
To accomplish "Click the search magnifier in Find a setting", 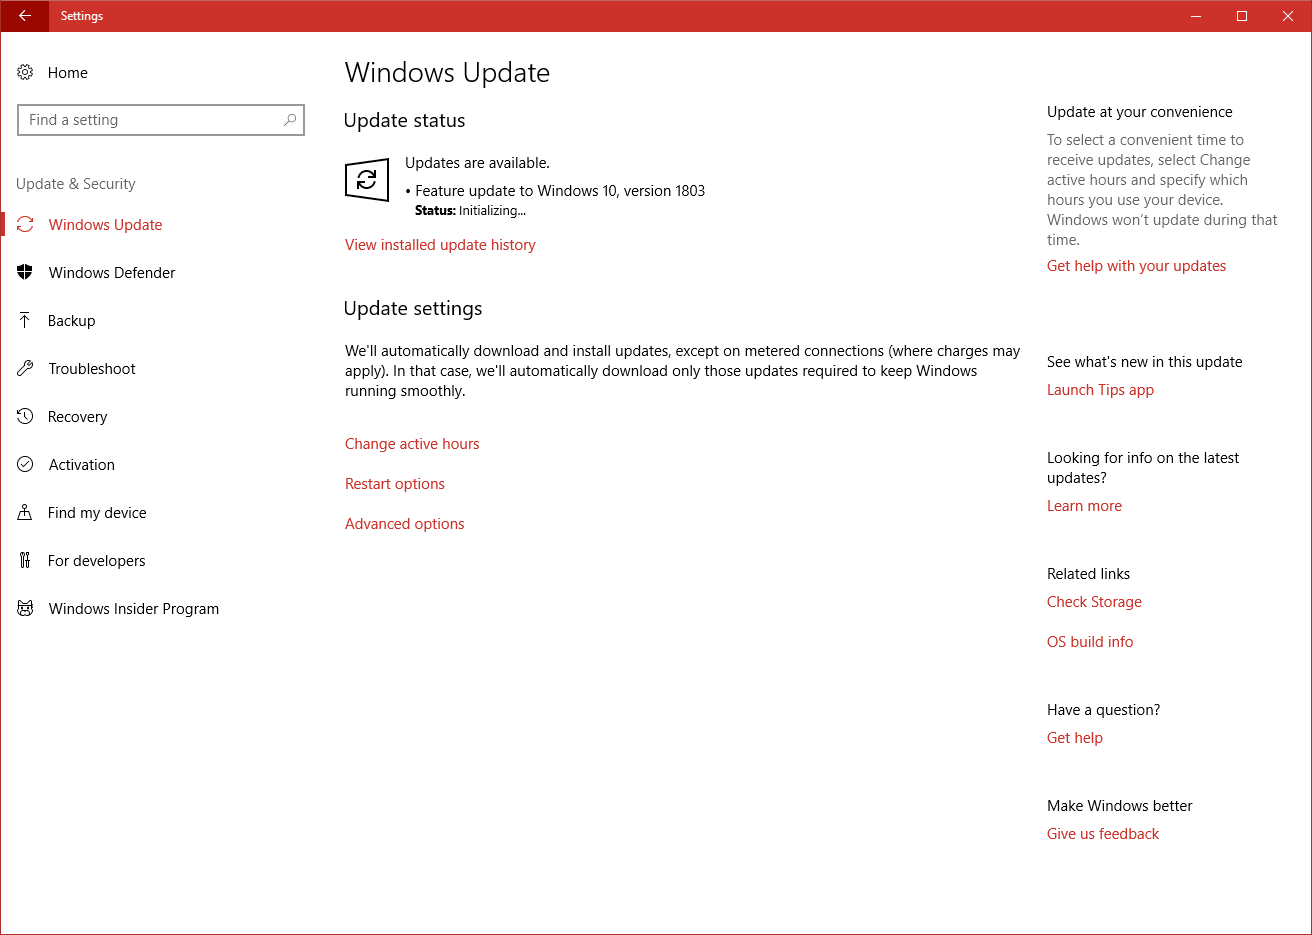I will 290,120.
